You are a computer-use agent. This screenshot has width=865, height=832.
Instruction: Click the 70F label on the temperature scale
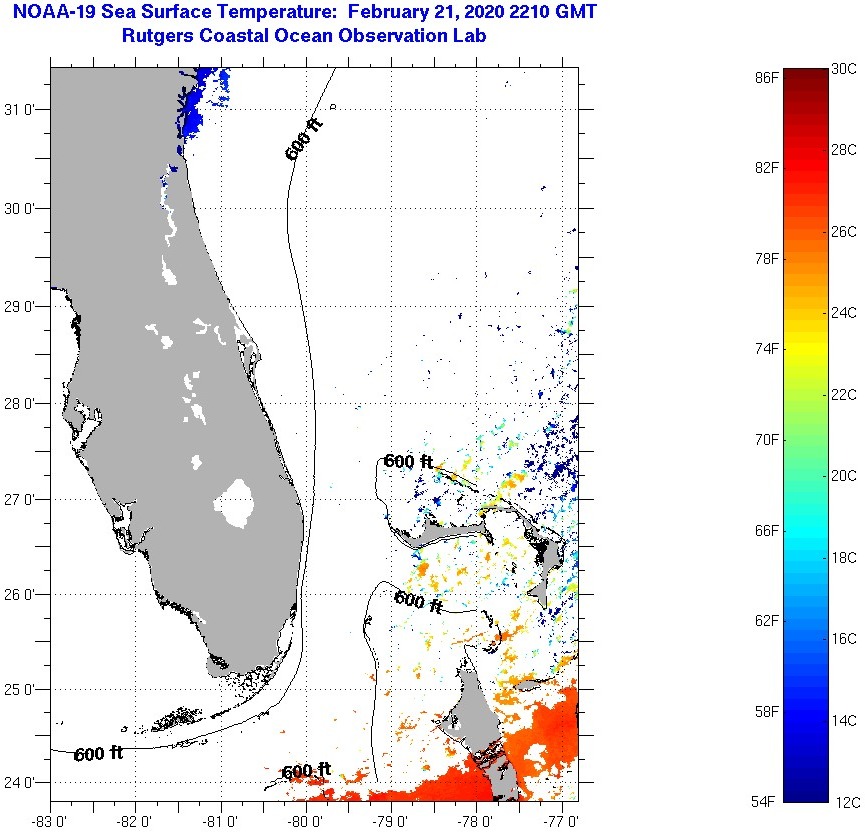click(x=767, y=439)
